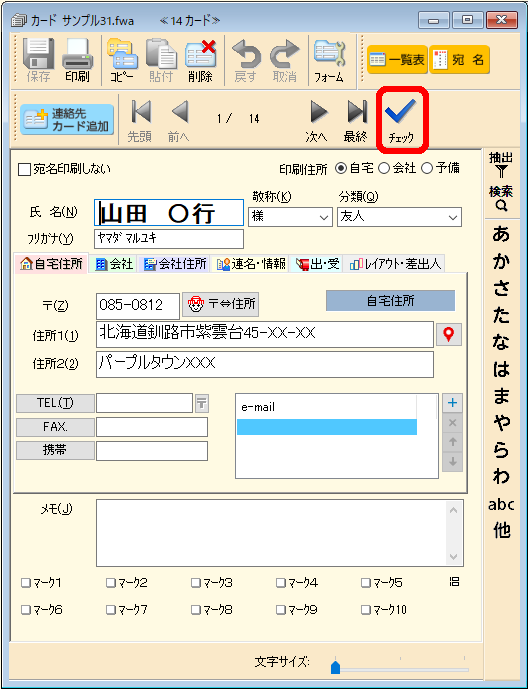Expand the 敬称 honorific dropdown

click(x=324, y=217)
